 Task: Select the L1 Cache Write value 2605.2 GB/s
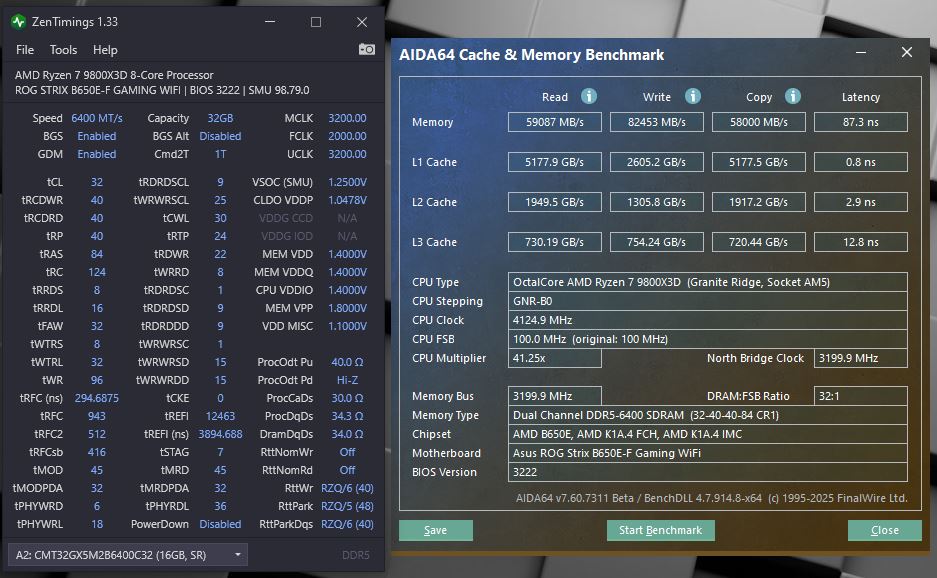[x=657, y=162]
